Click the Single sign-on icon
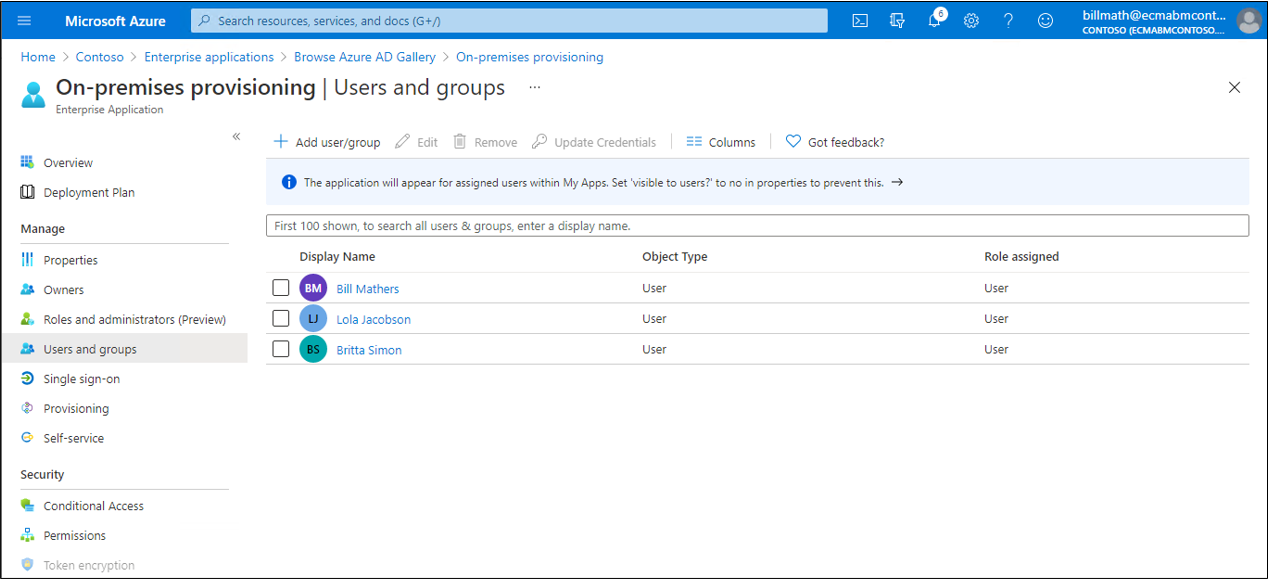This screenshot has height=579, width=1268. pyautogui.click(x=28, y=379)
